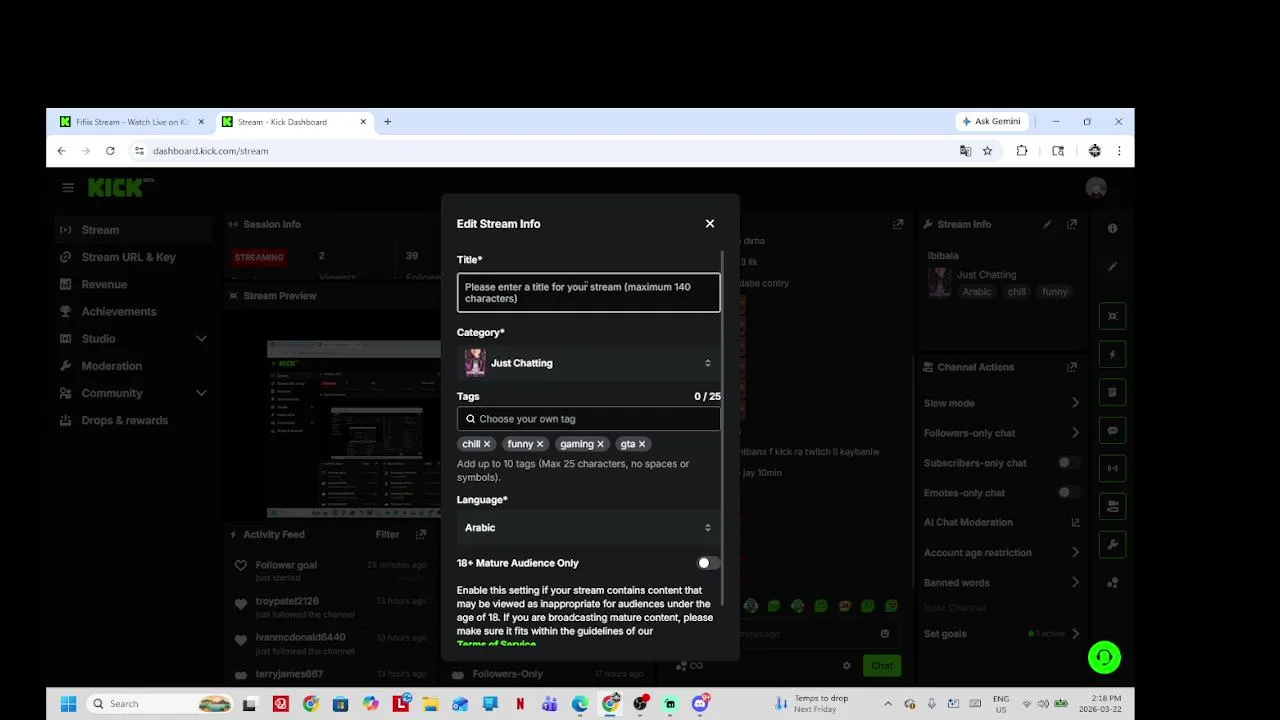
Task: Switch to the Fifiix Stream browser tab
Action: click(132, 122)
